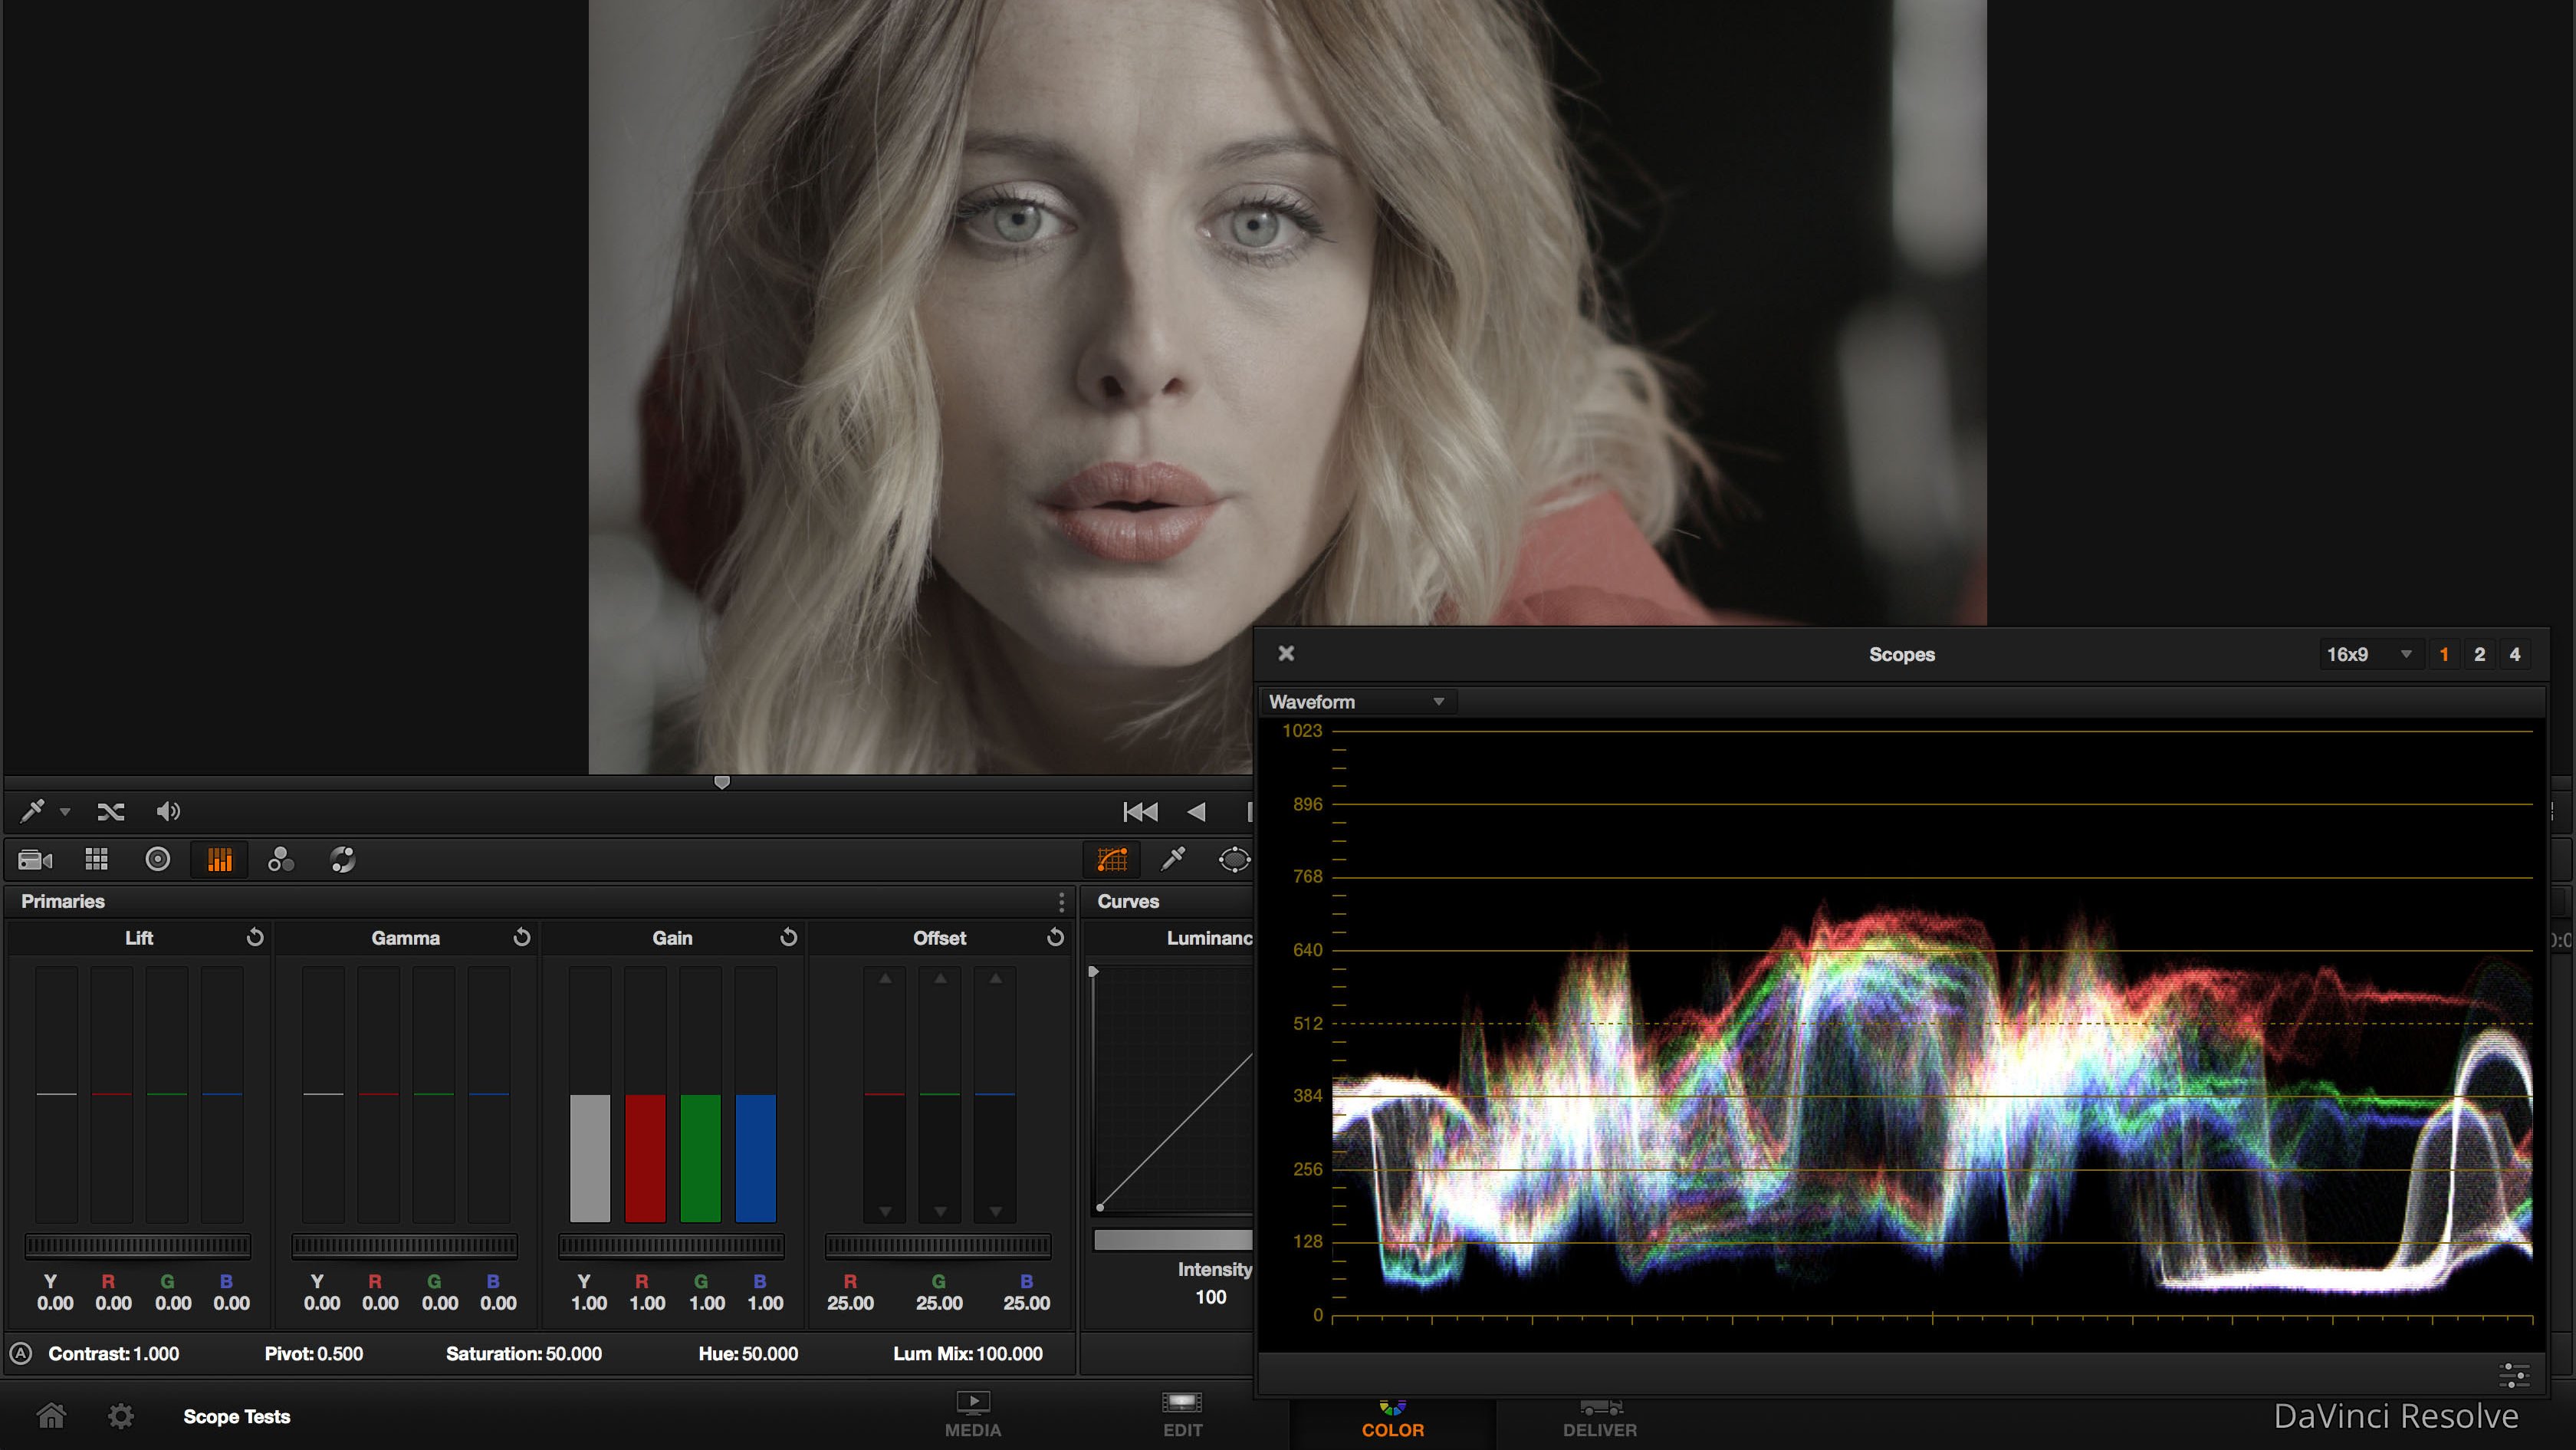Screen dimensions: 2576x1450
Task: Switch to the MEDIA page
Action: coord(973,1415)
